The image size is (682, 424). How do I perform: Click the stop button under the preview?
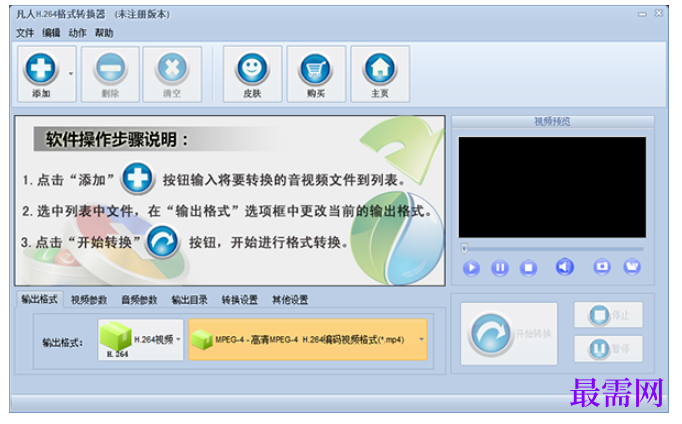528,268
